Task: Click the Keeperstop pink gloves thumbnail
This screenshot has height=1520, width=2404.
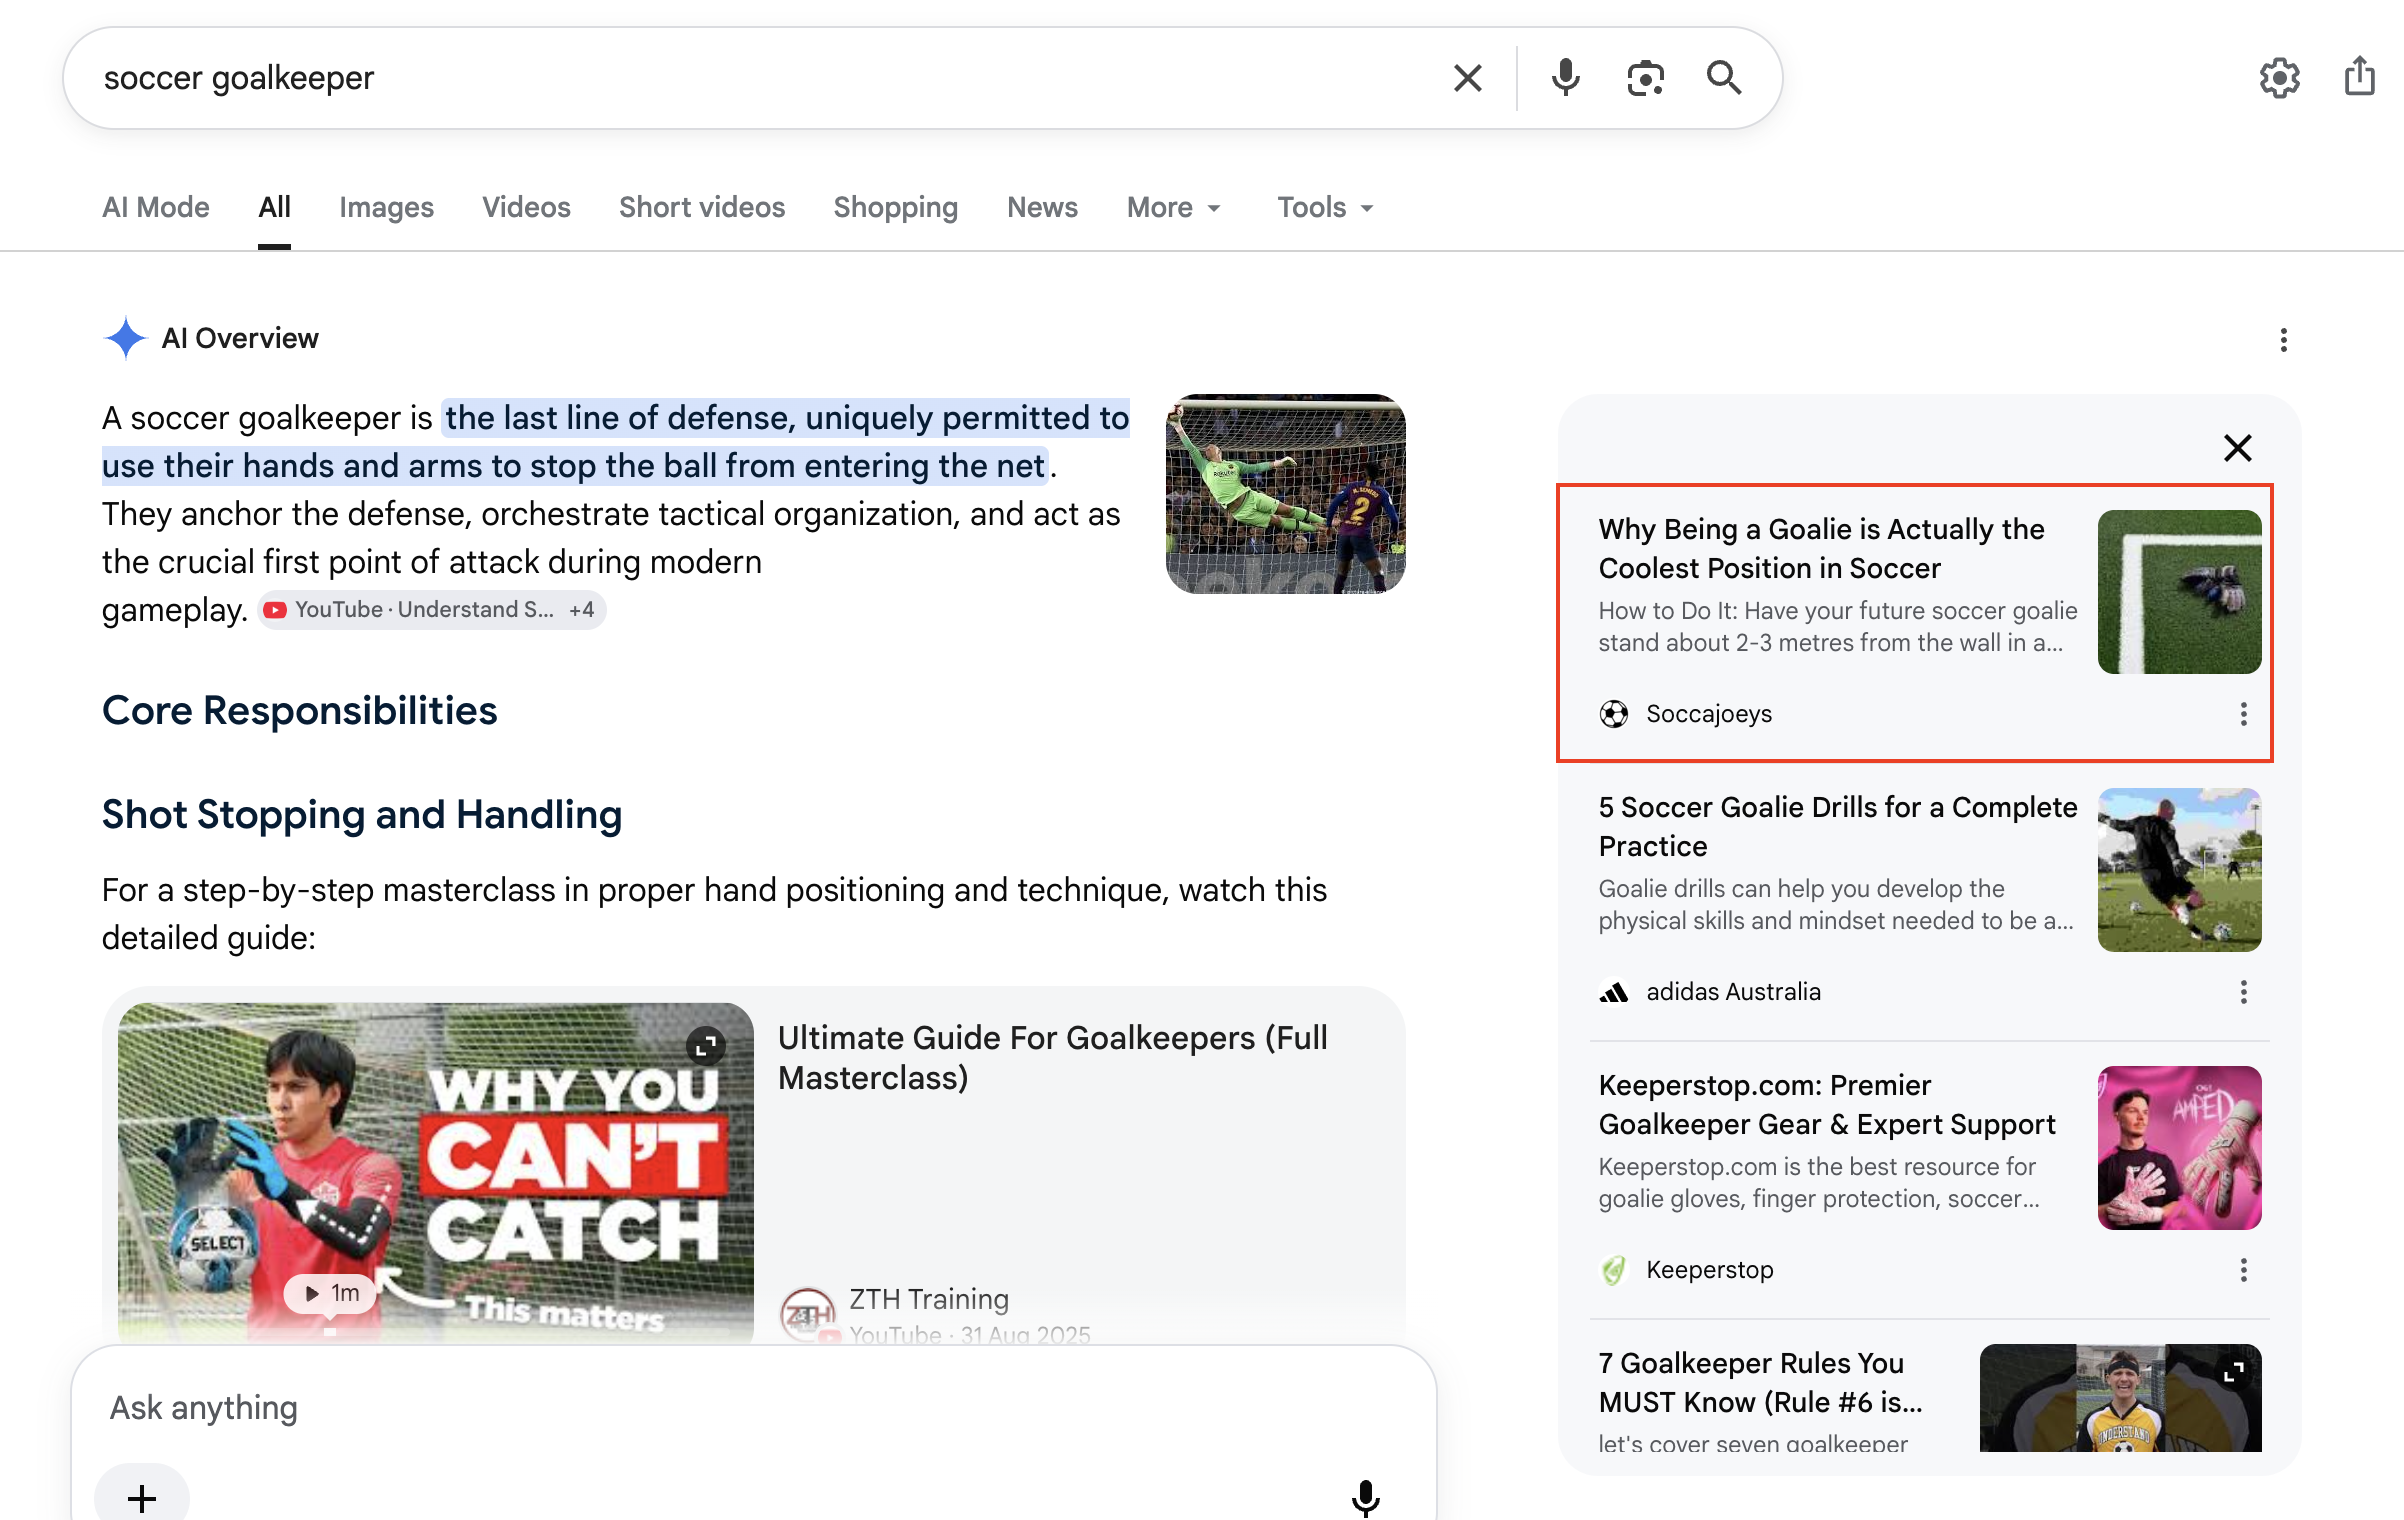Action: coord(2179,1148)
